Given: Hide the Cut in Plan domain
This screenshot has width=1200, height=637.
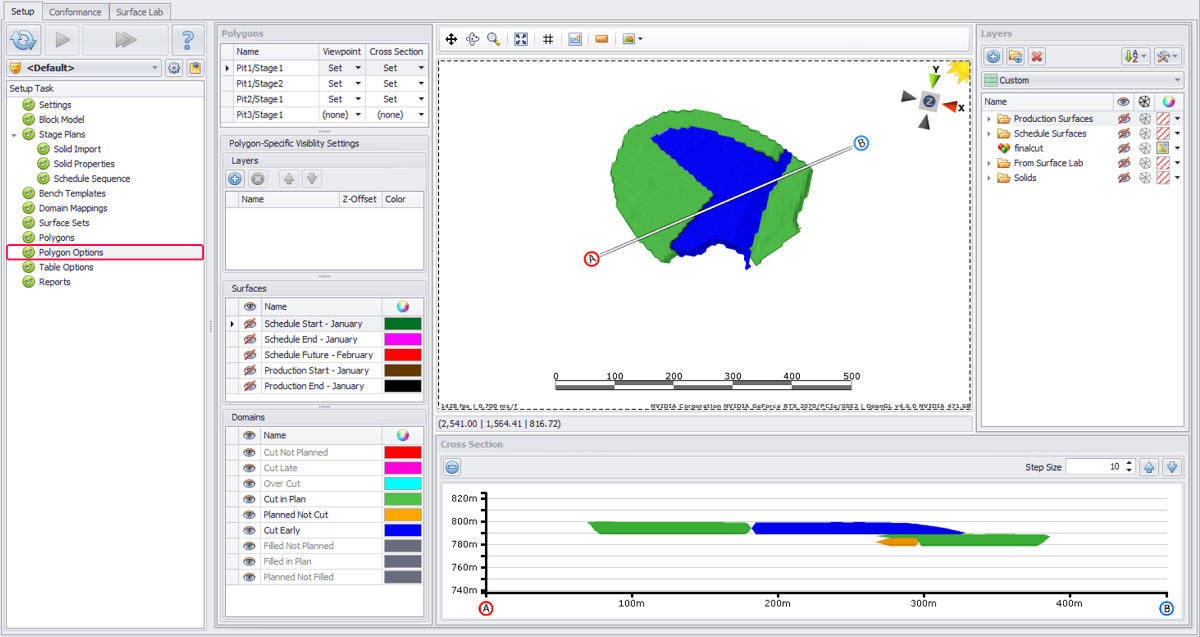Looking at the screenshot, I should pyautogui.click(x=250, y=499).
